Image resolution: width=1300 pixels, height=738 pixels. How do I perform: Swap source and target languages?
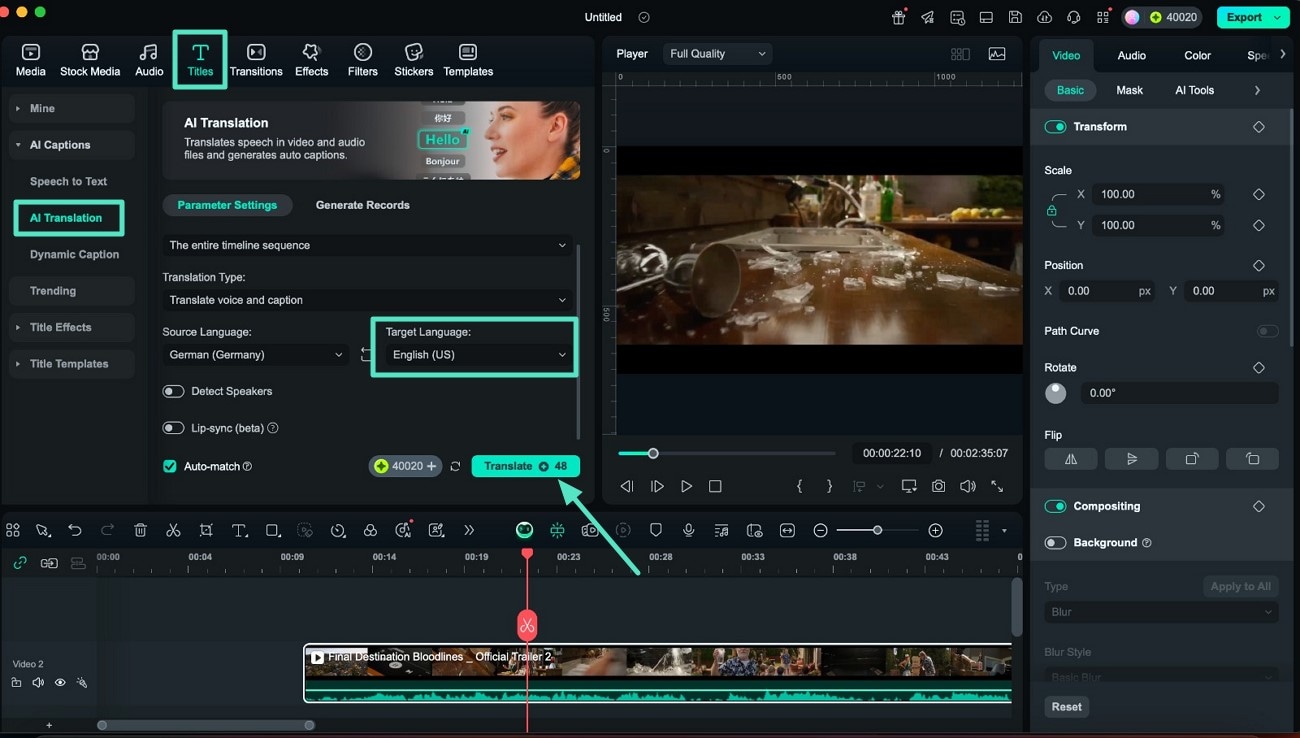click(x=366, y=355)
